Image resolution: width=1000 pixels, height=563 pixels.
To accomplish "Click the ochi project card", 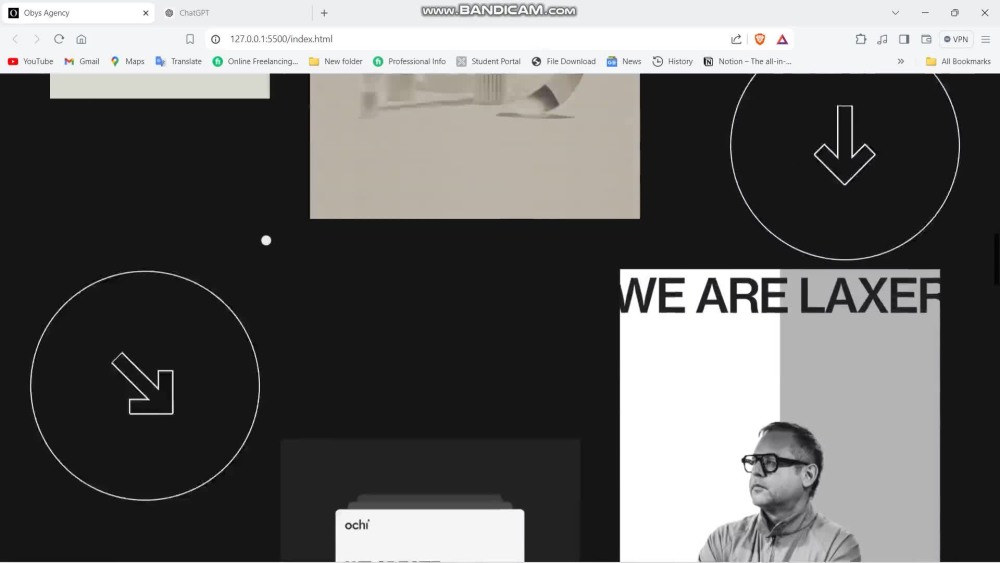I will coord(430,500).
